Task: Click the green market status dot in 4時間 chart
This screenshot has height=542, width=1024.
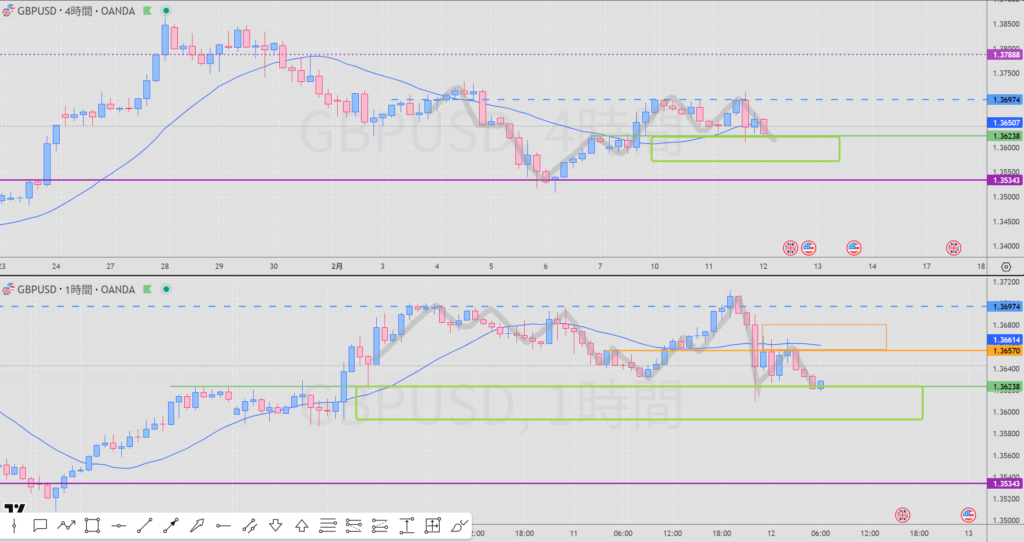Action: click(165, 10)
